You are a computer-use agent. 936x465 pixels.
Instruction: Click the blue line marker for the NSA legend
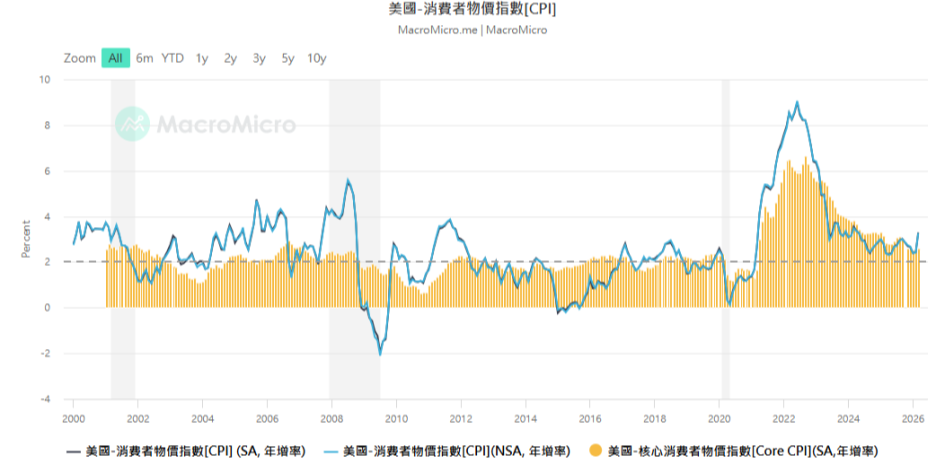pos(326,450)
